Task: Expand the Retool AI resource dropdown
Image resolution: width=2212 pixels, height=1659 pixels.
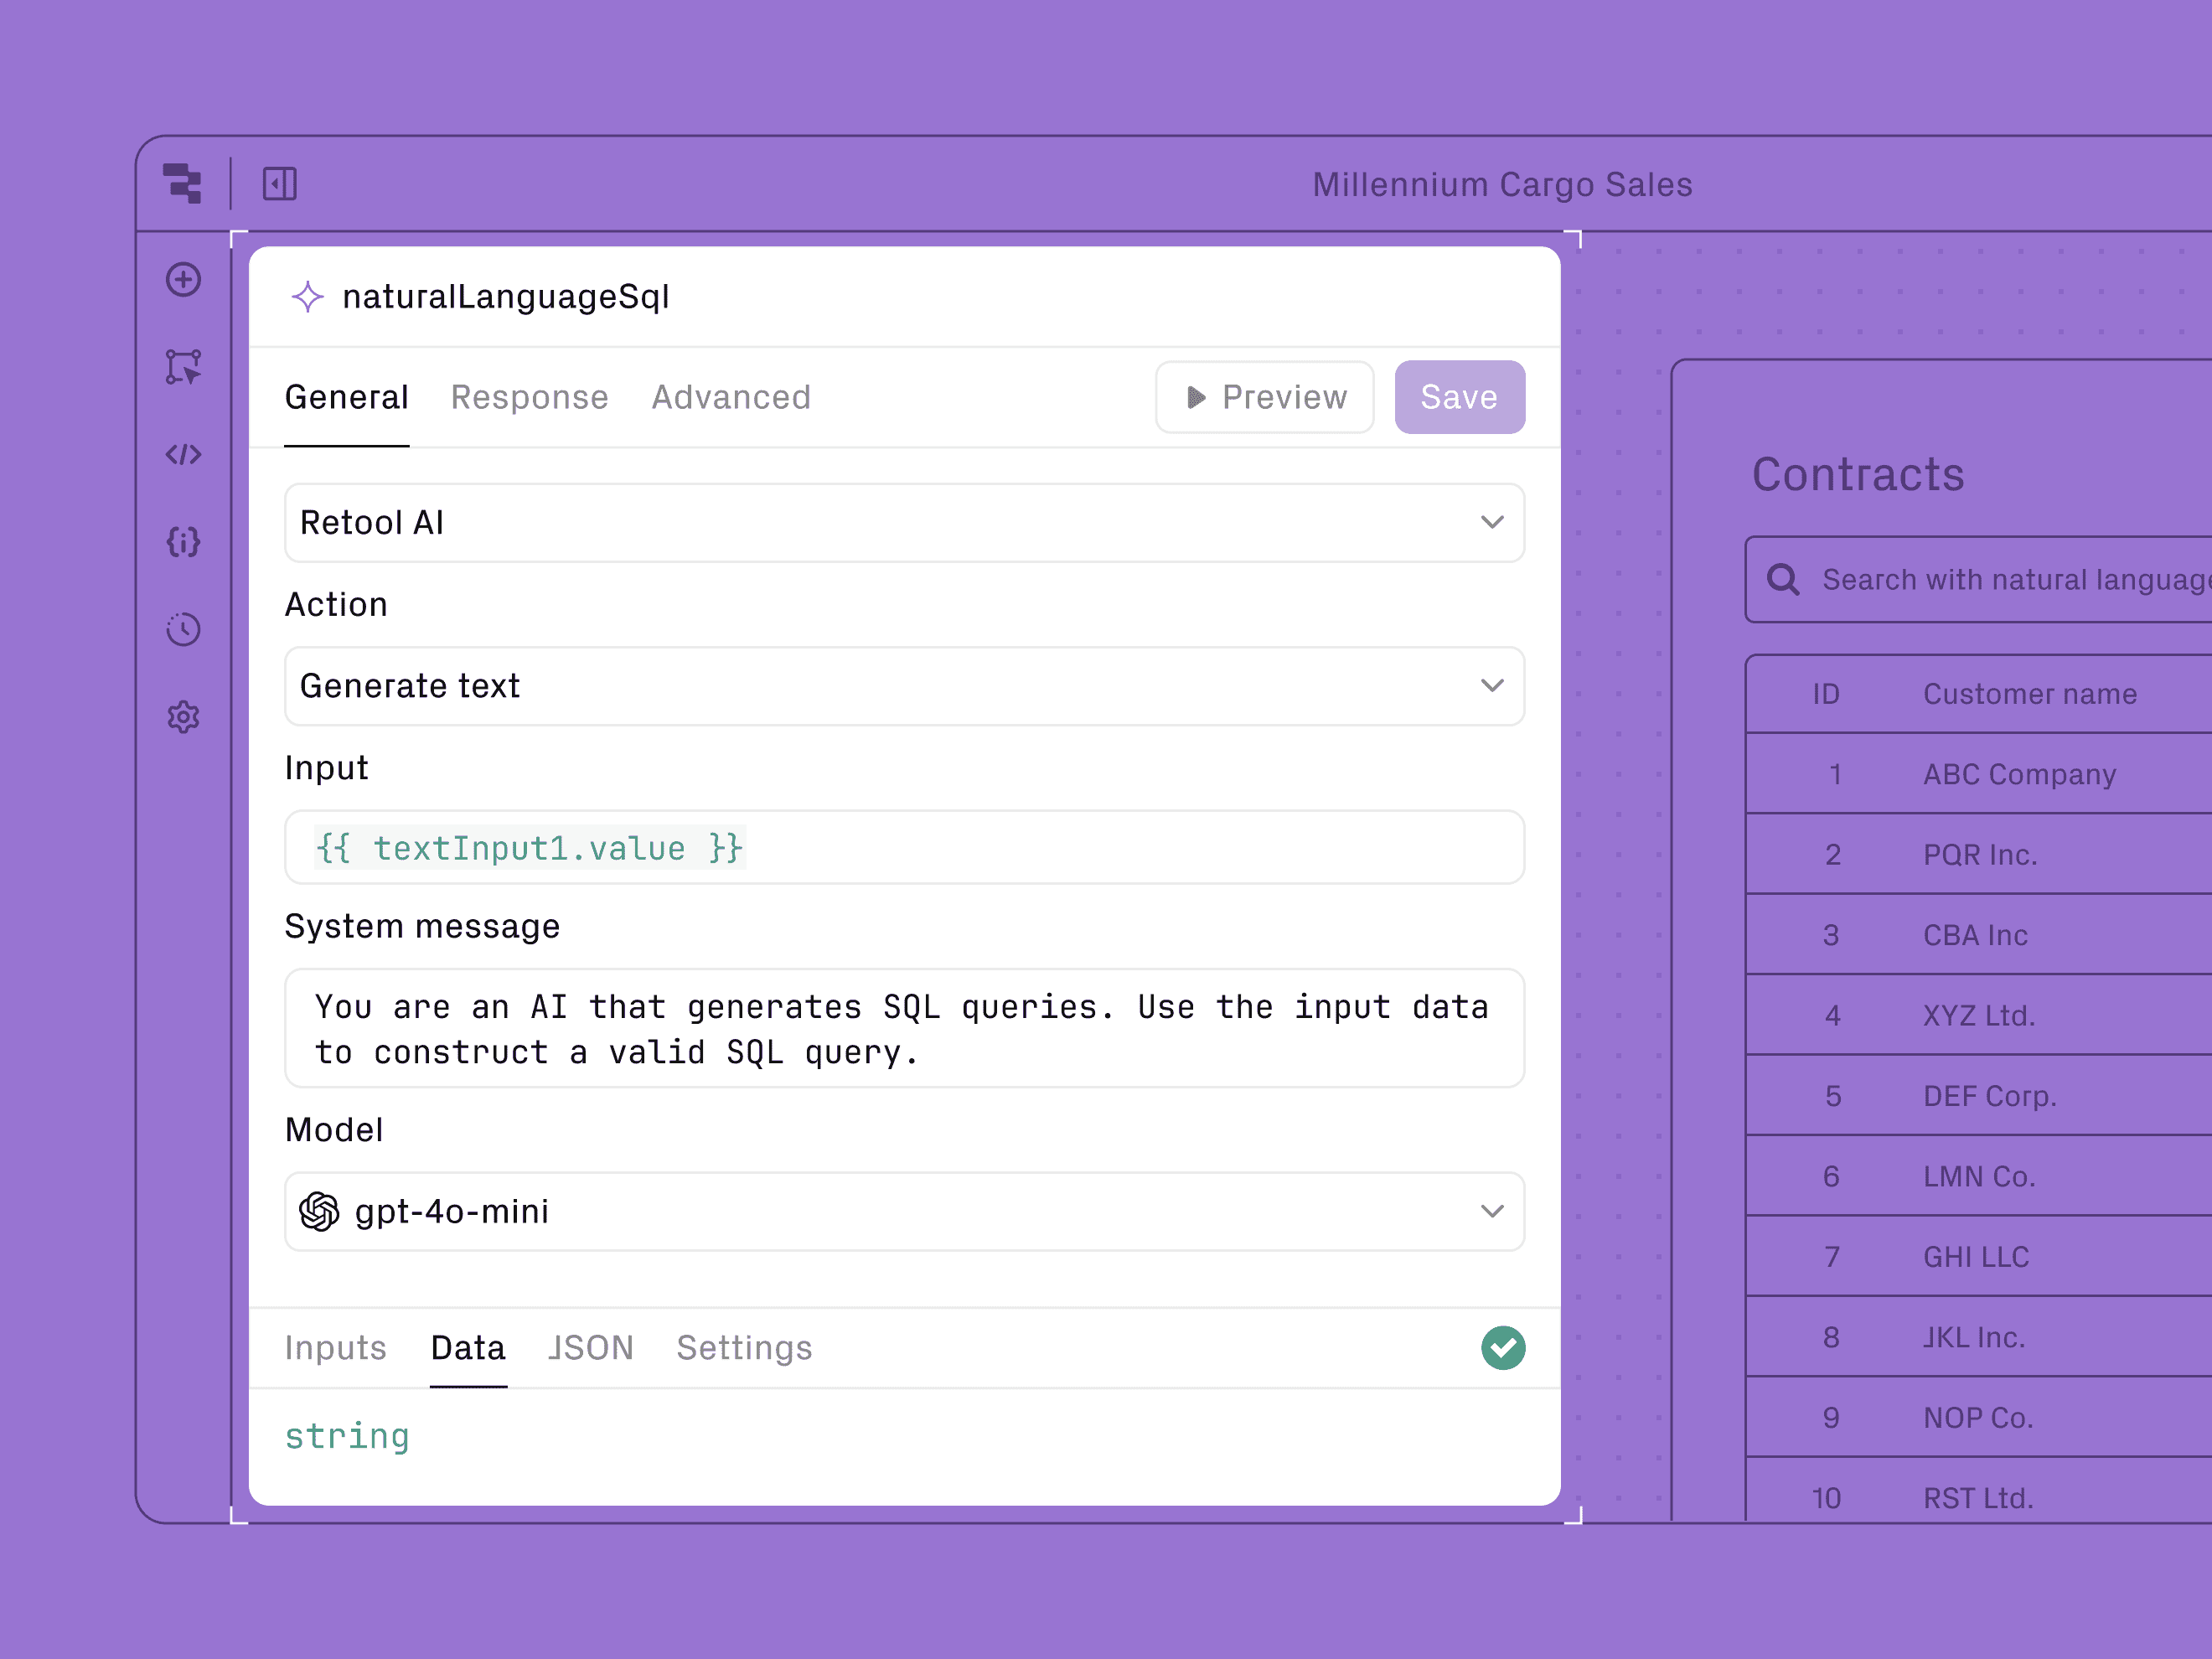Action: [x=1491, y=523]
